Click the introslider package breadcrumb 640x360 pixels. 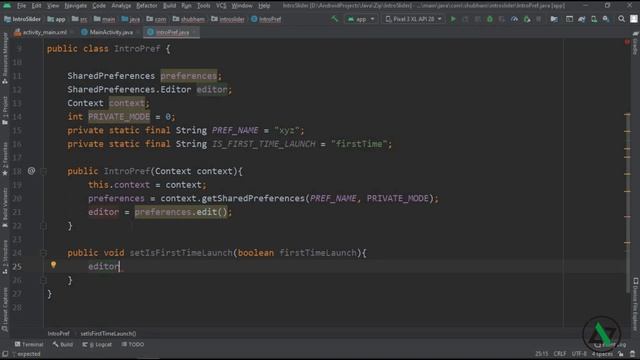228,19
